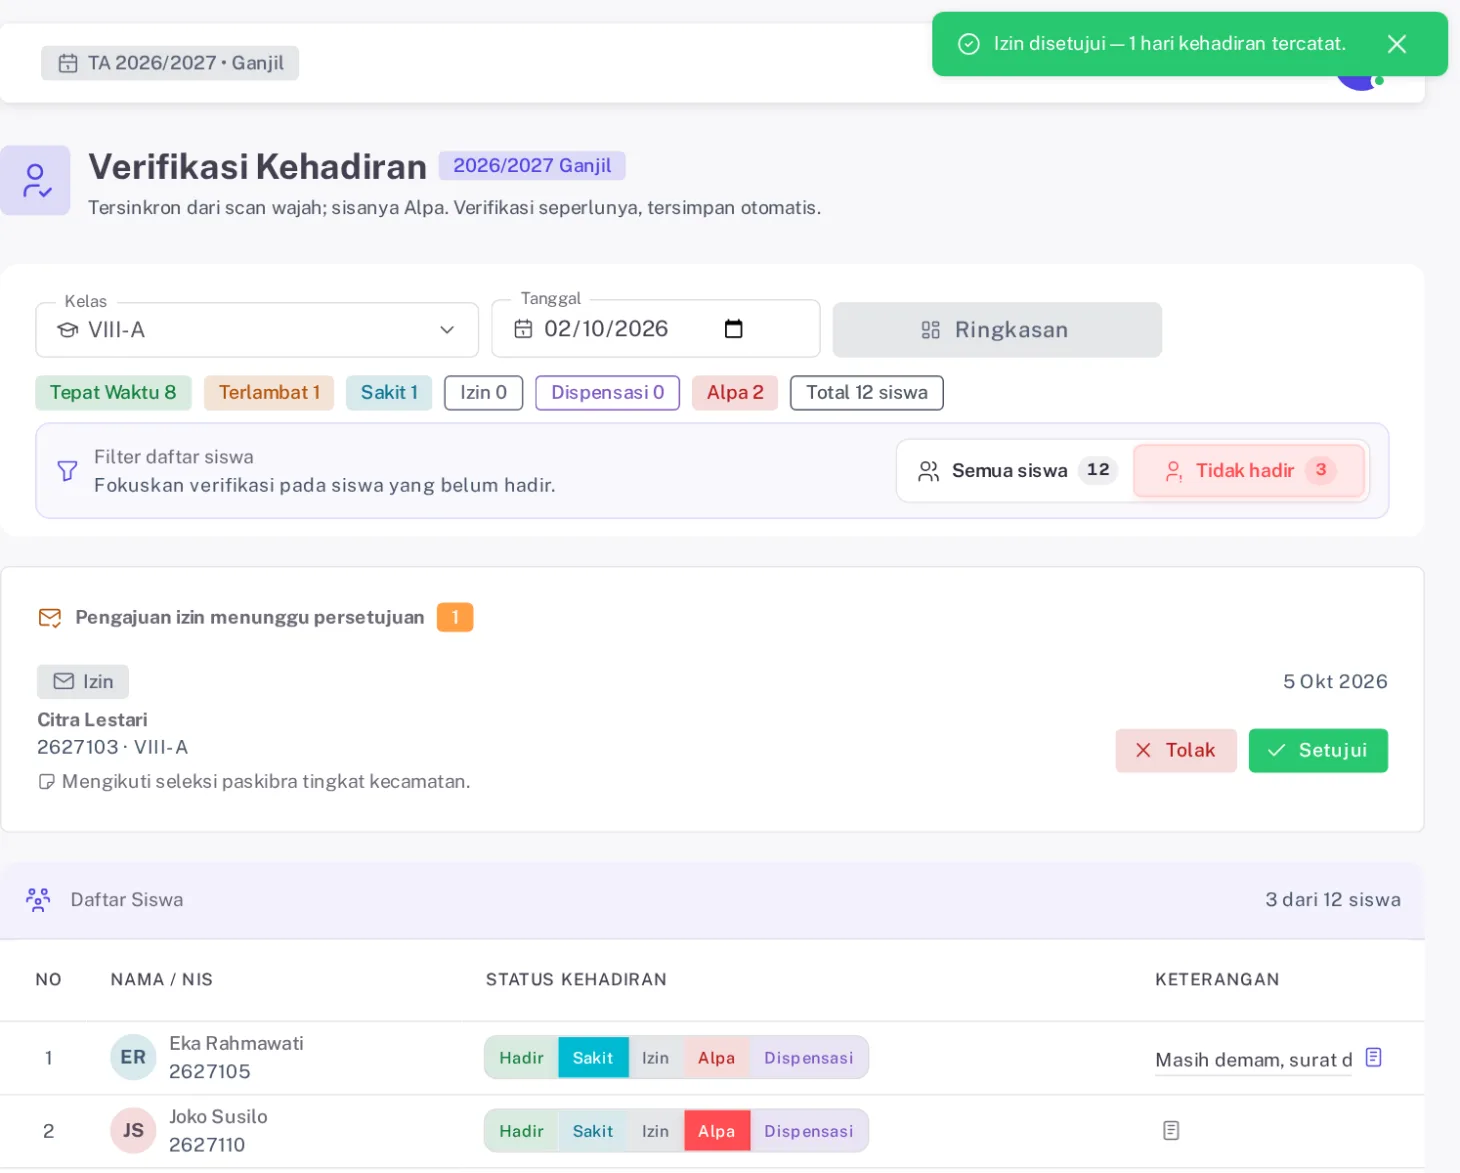The width and height of the screenshot is (1460, 1173).
Task: Click the Izin type tag on the request card
Action: (x=83, y=682)
